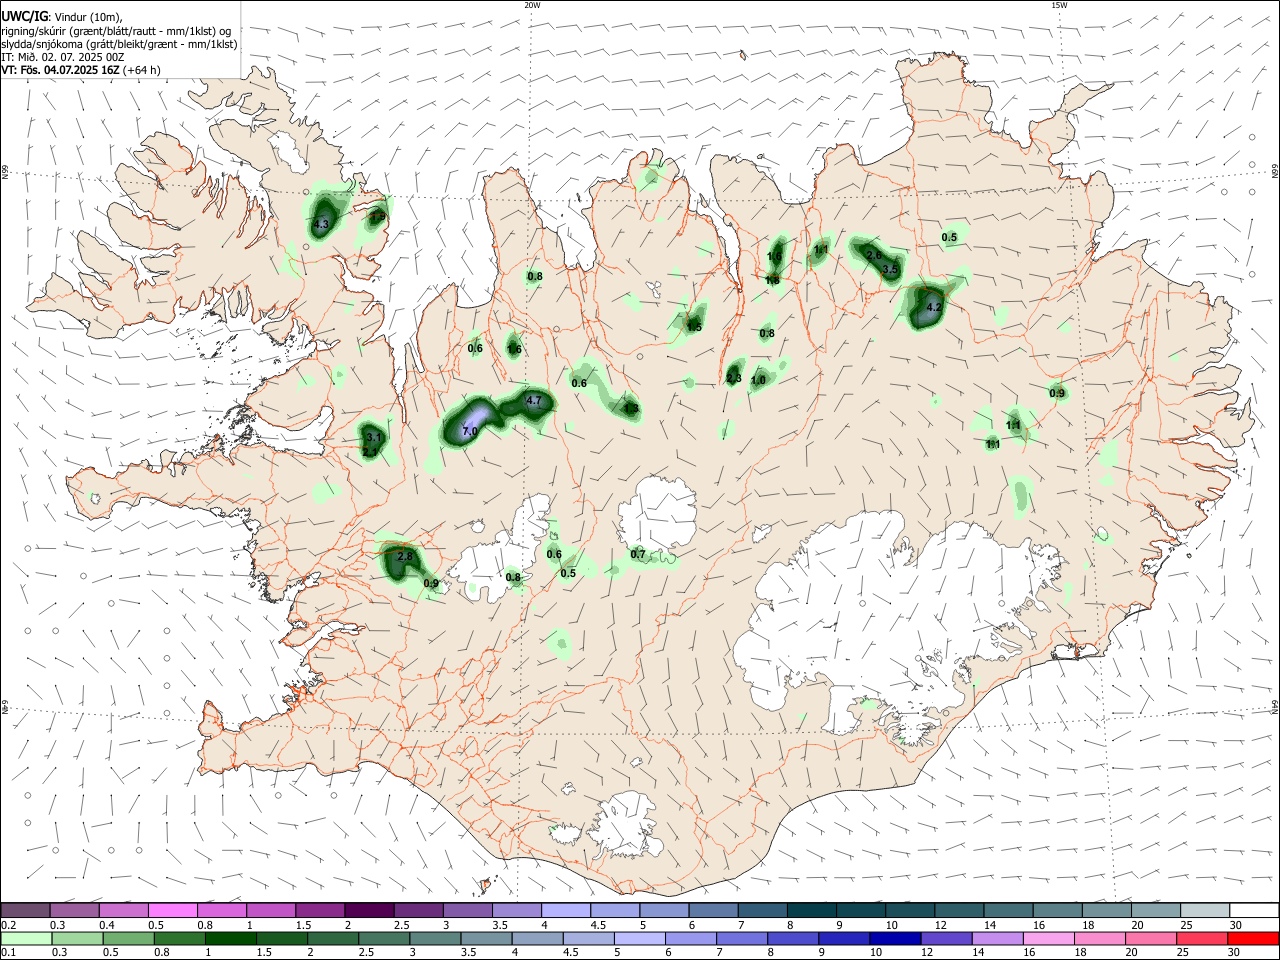The width and height of the screenshot is (1280, 960).
Task: Click the initial time 'IT: Mið. 02. 07. 2025 00Z'
Action: point(63,57)
